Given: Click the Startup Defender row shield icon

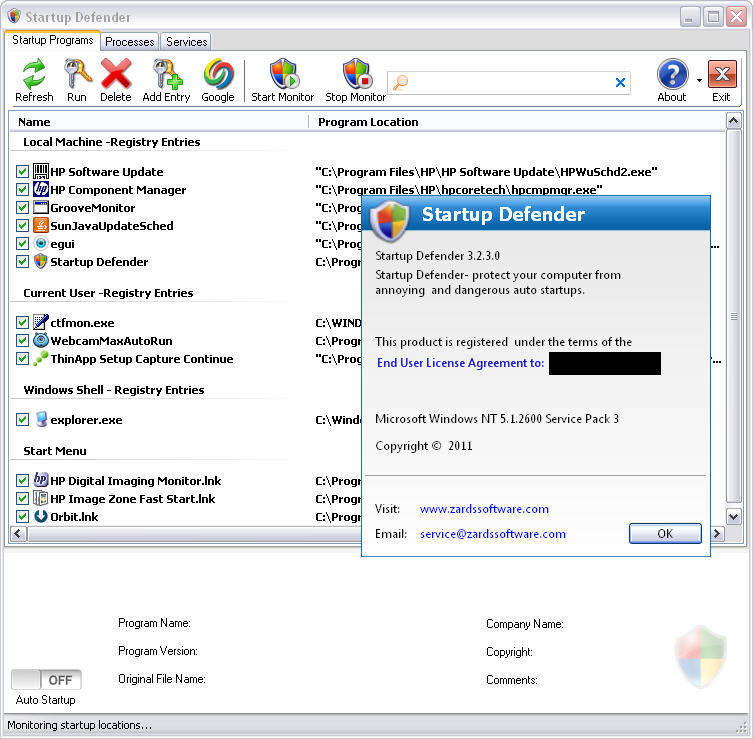Looking at the screenshot, I should pyautogui.click(x=41, y=261).
